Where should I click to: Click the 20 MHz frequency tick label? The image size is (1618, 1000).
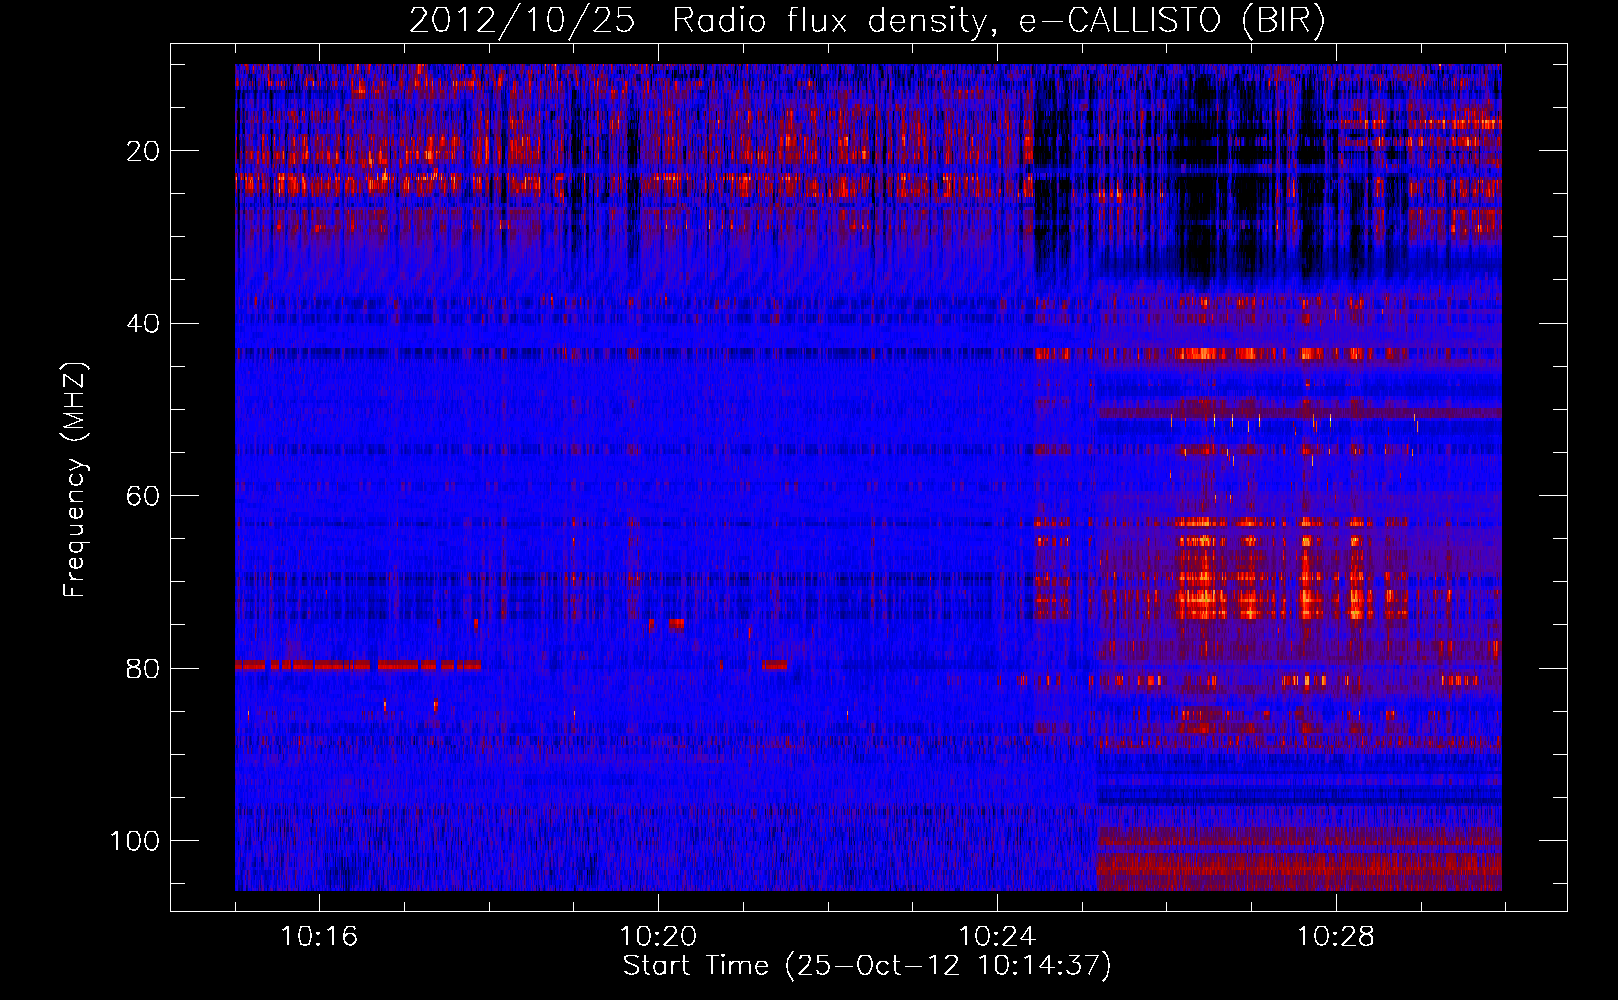tap(143, 151)
